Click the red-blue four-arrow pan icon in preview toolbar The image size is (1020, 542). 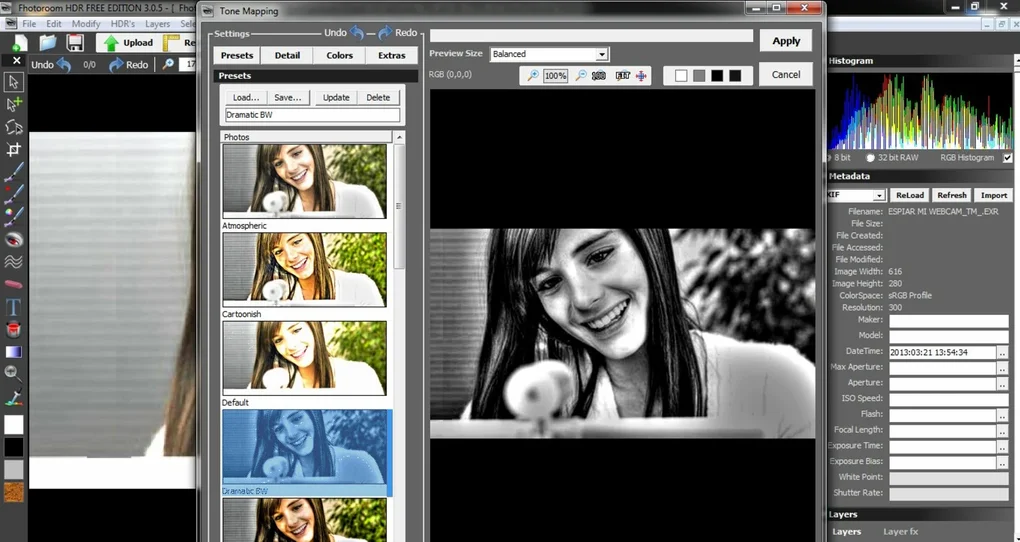[x=641, y=76]
